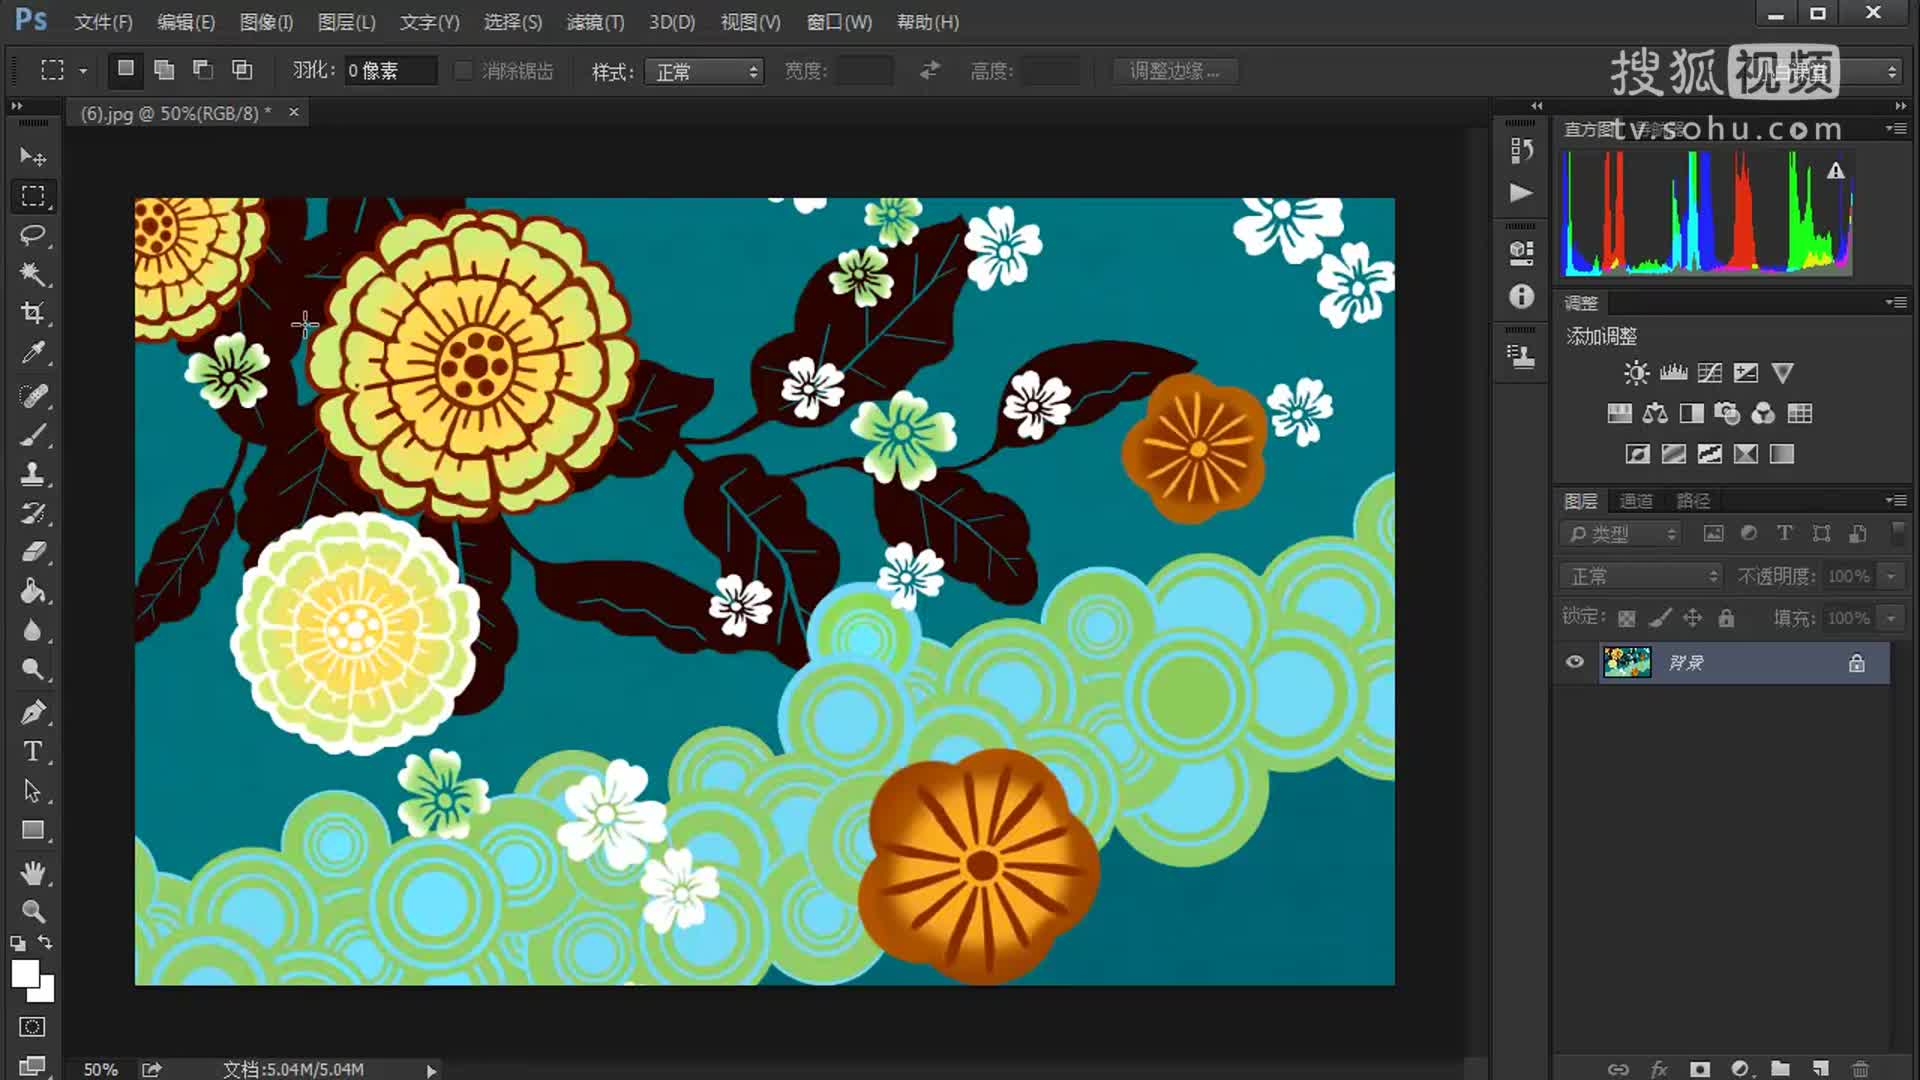This screenshot has height=1080, width=1920.
Task: Select the Horizontal Type tool
Action: (33, 752)
